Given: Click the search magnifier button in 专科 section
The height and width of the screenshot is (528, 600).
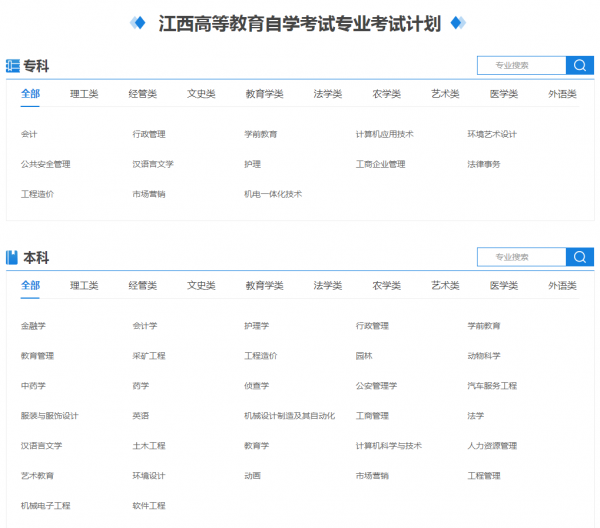Looking at the screenshot, I should (x=580, y=65).
